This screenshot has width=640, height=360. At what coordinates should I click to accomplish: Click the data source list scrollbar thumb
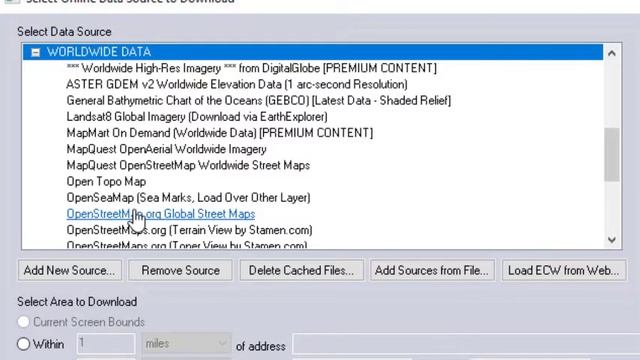tap(611, 154)
